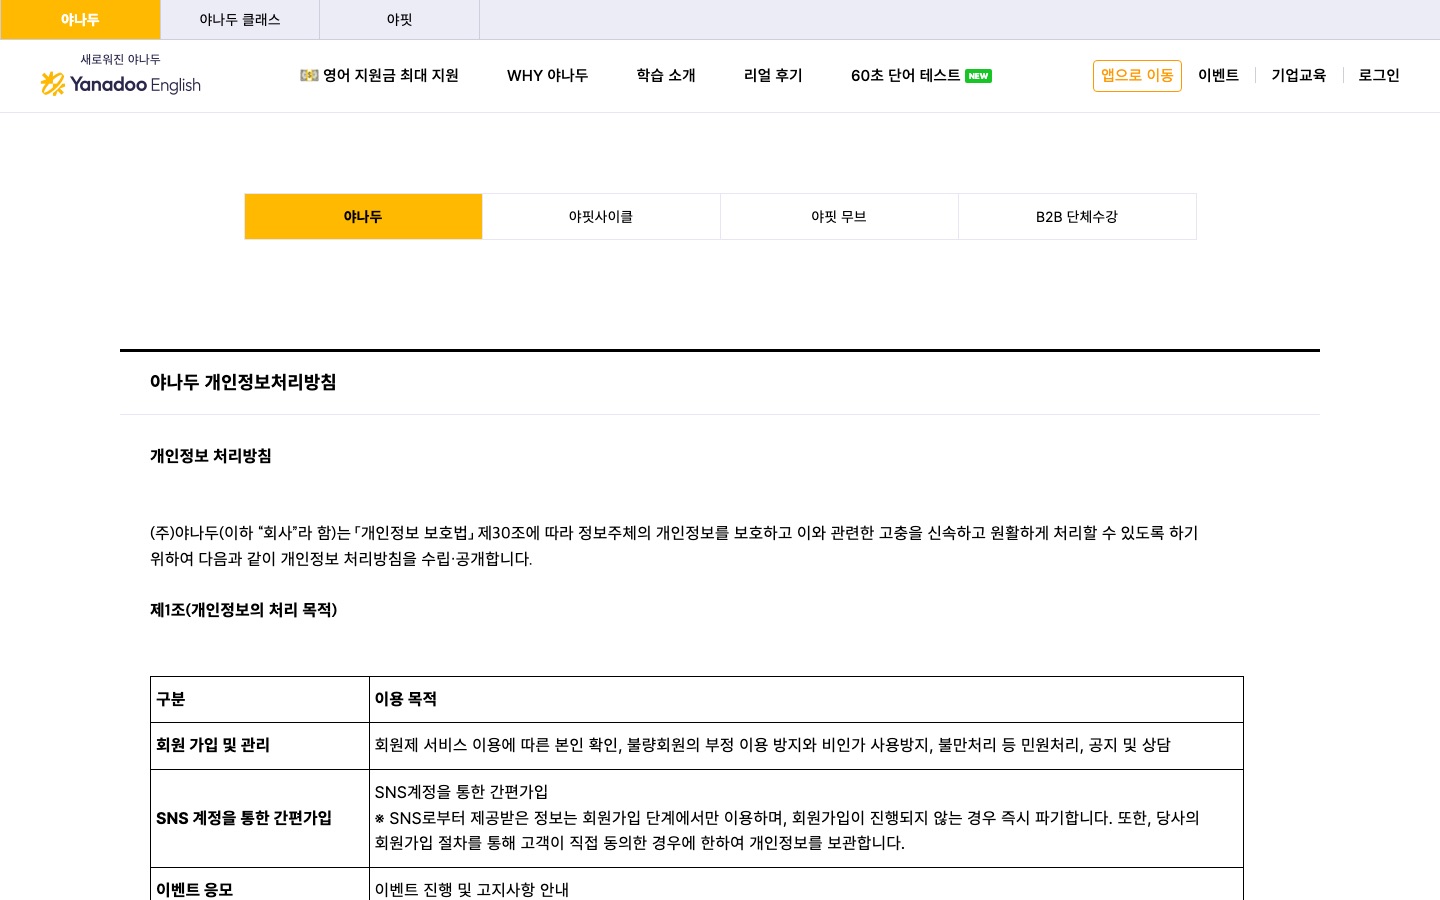
Task: Click the money icon beside 영어 지원금
Action: (x=309, y=75)
